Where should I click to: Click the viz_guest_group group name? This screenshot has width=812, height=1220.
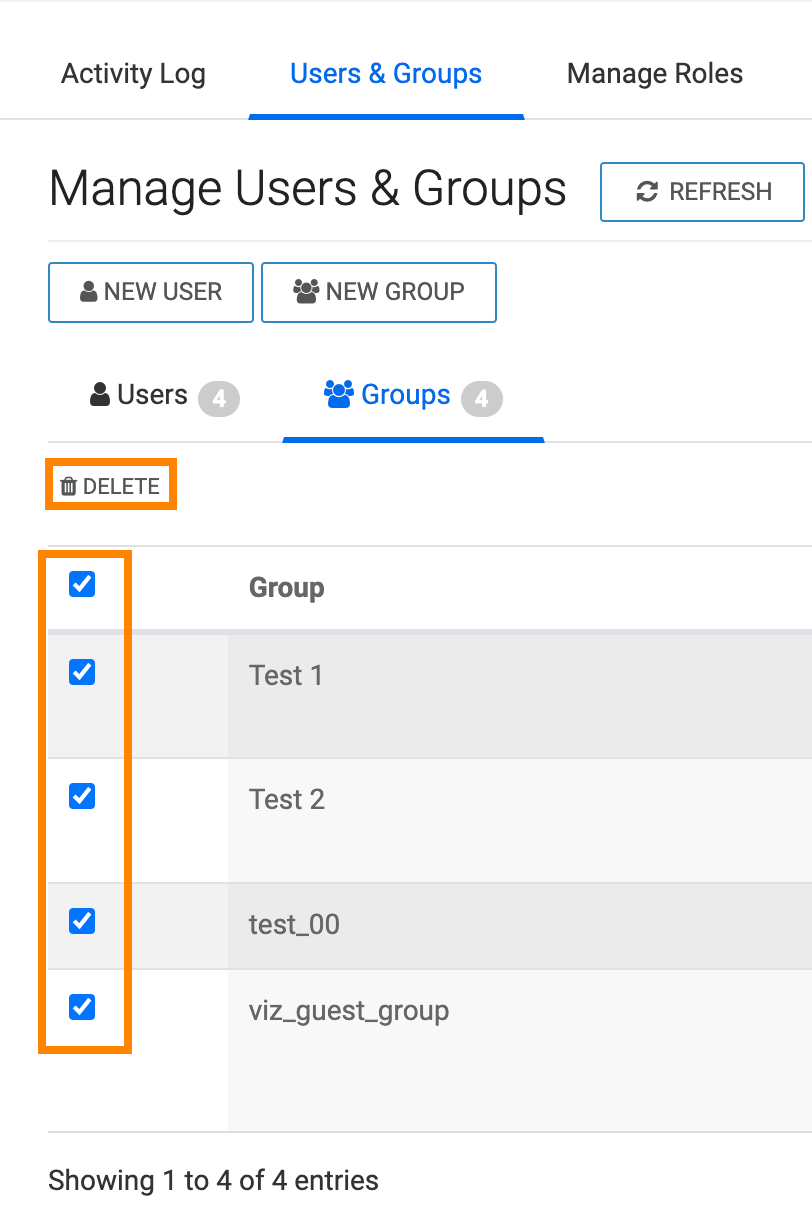tap(349, 1011)
